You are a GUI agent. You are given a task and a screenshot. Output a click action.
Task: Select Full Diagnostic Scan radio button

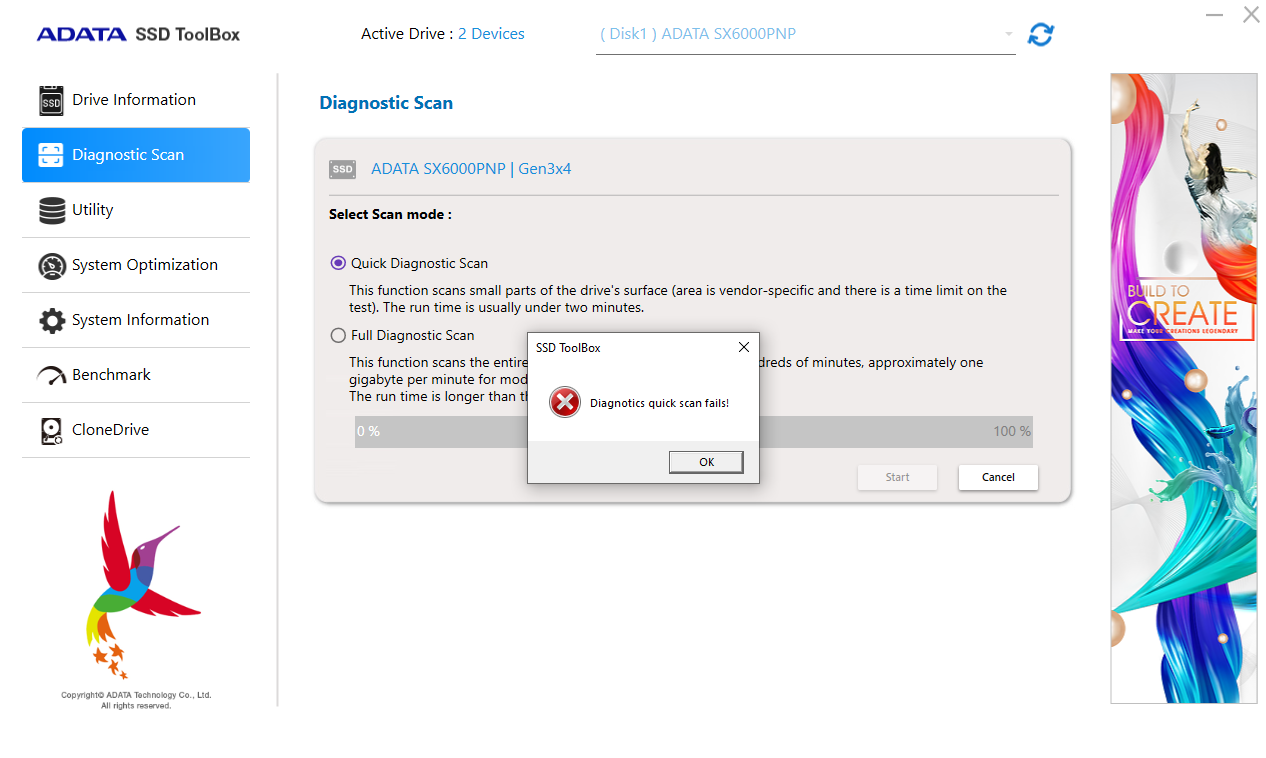coord(338,335)
